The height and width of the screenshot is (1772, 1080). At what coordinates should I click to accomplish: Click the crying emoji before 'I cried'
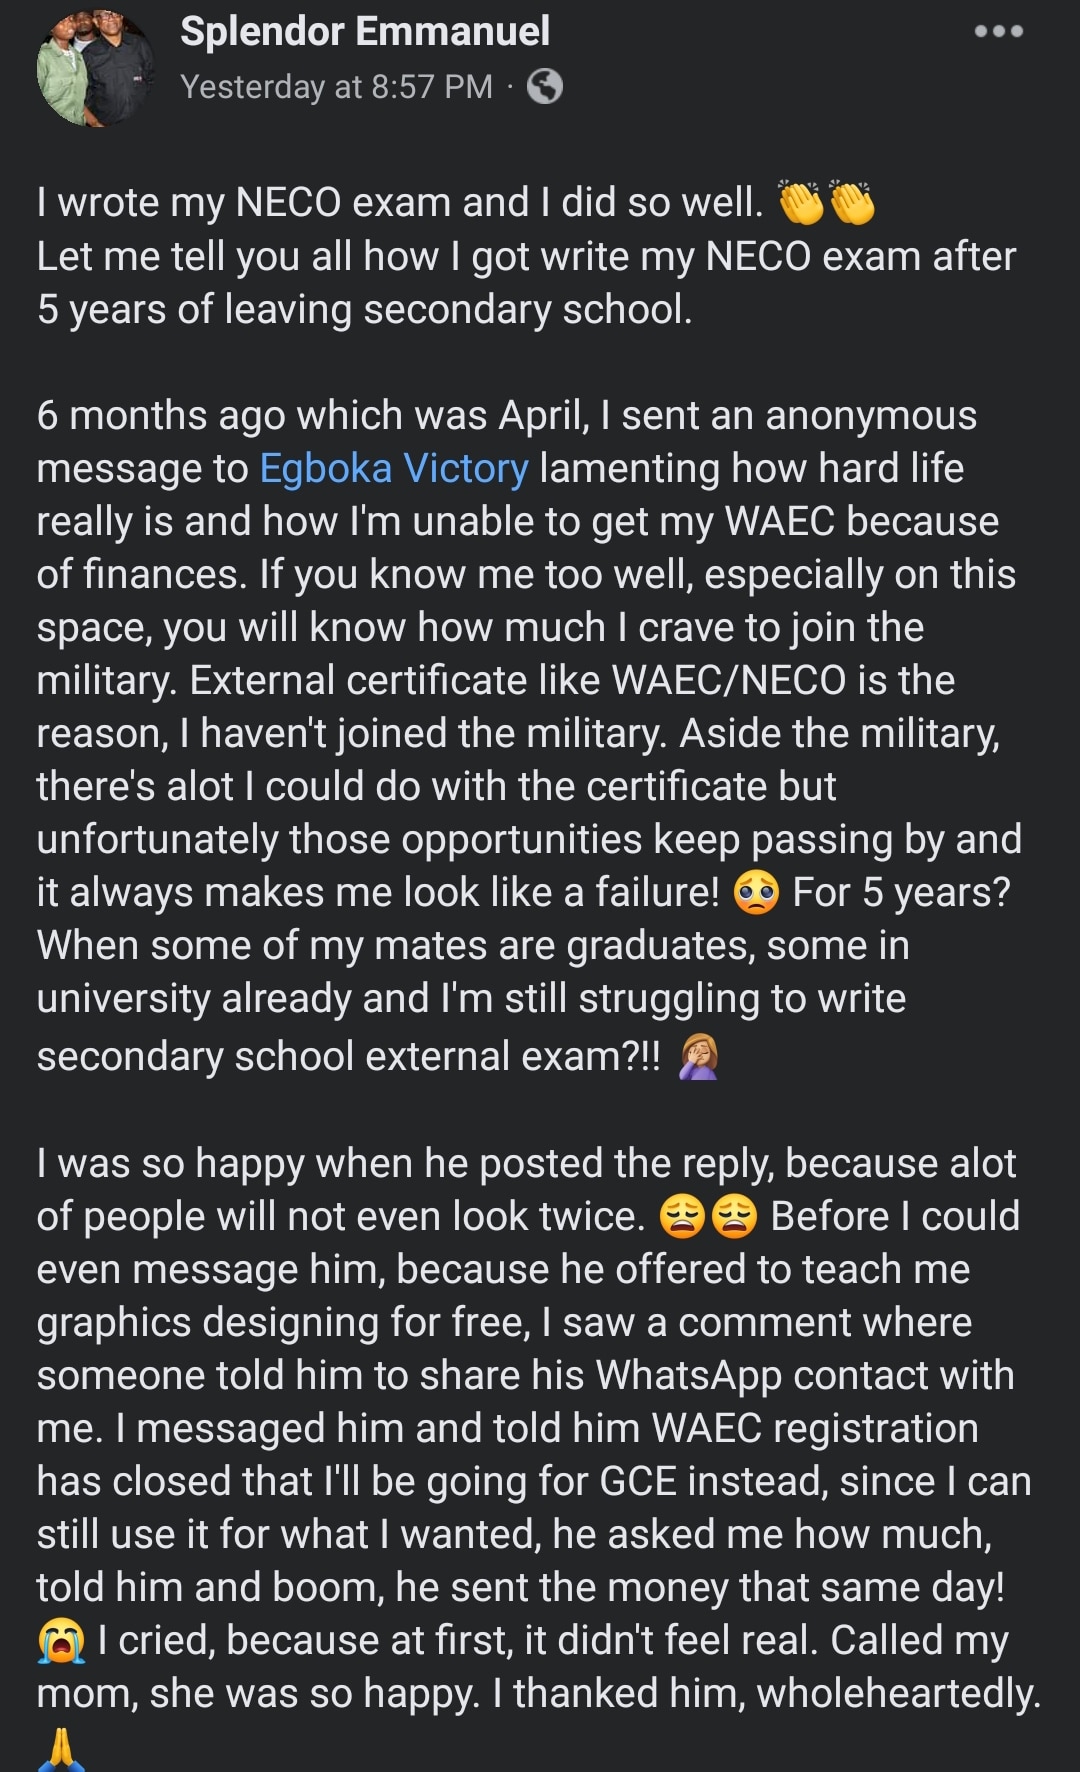coord(61,1642)
